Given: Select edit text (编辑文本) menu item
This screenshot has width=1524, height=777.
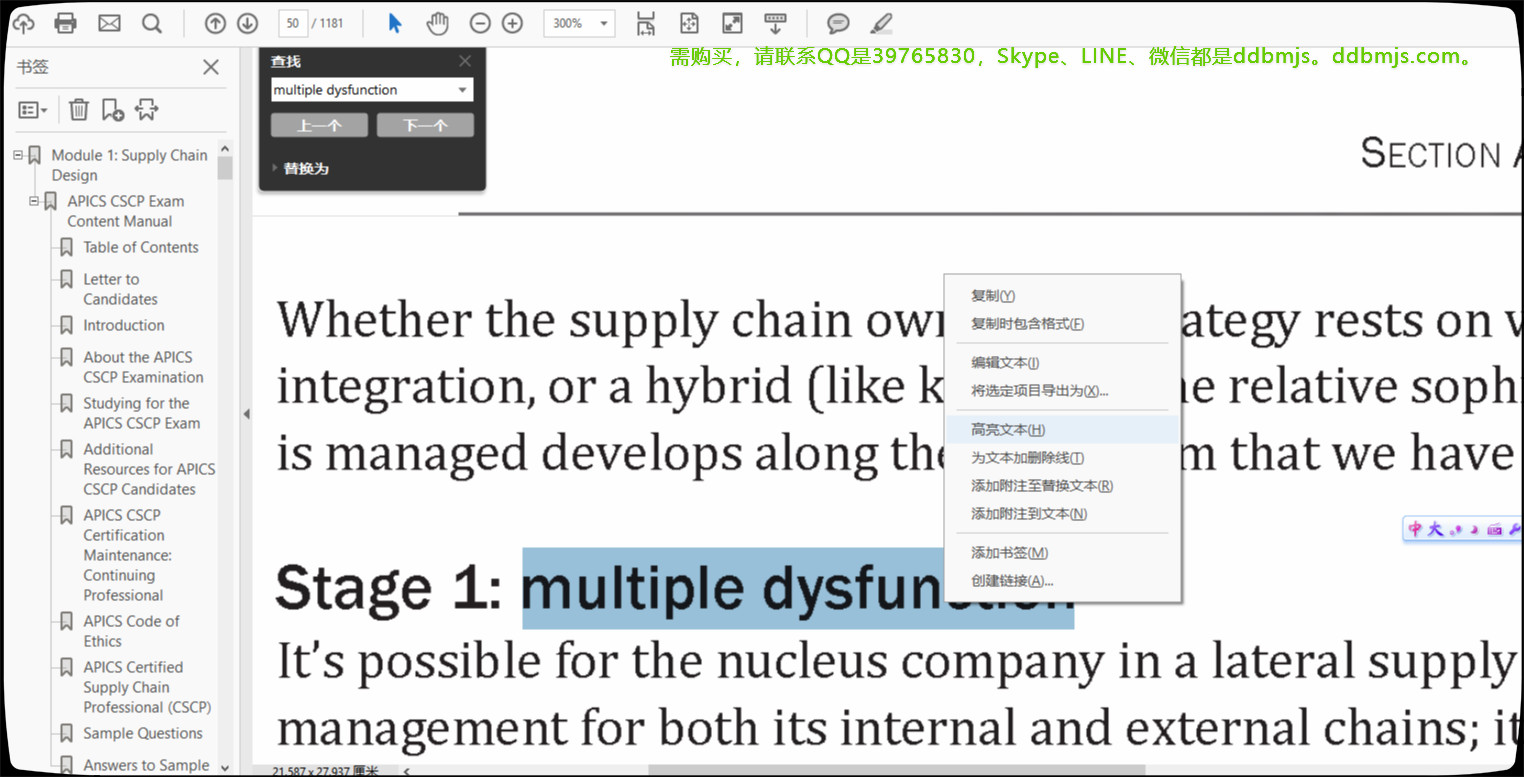Looking at the screenshot, I should tap(1061, 363).
